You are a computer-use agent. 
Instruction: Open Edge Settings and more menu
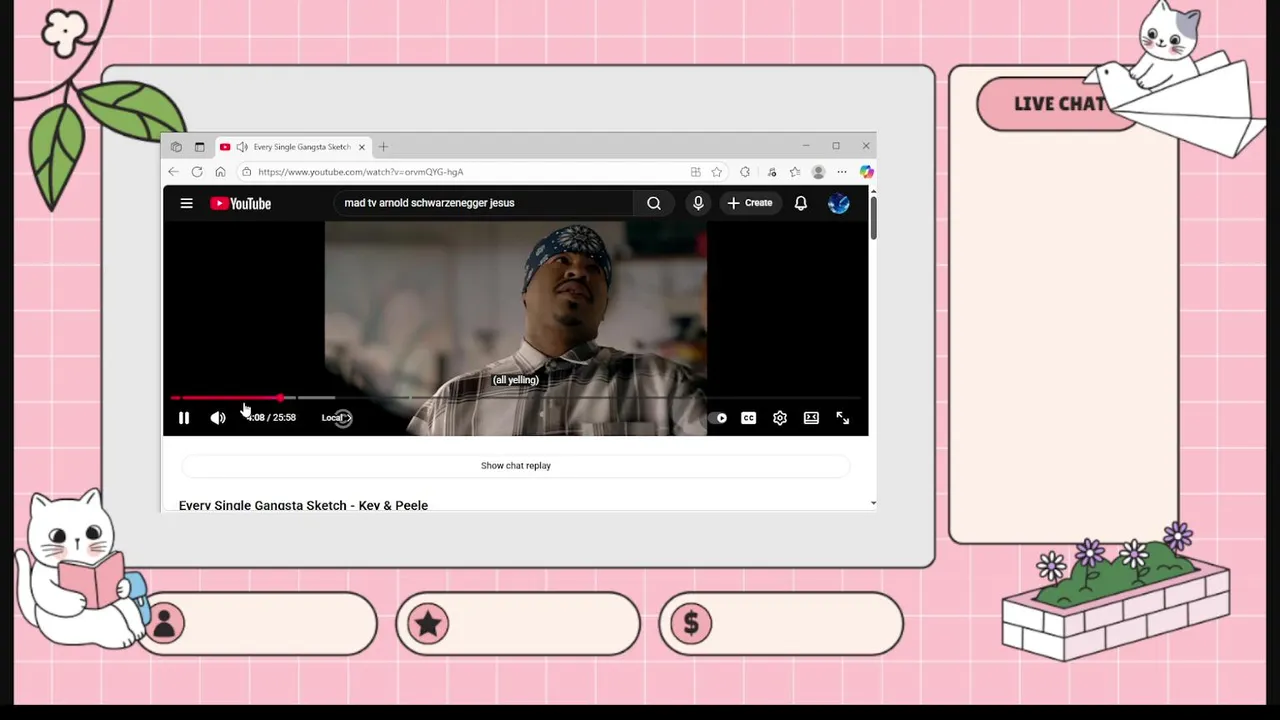[842, 172]
